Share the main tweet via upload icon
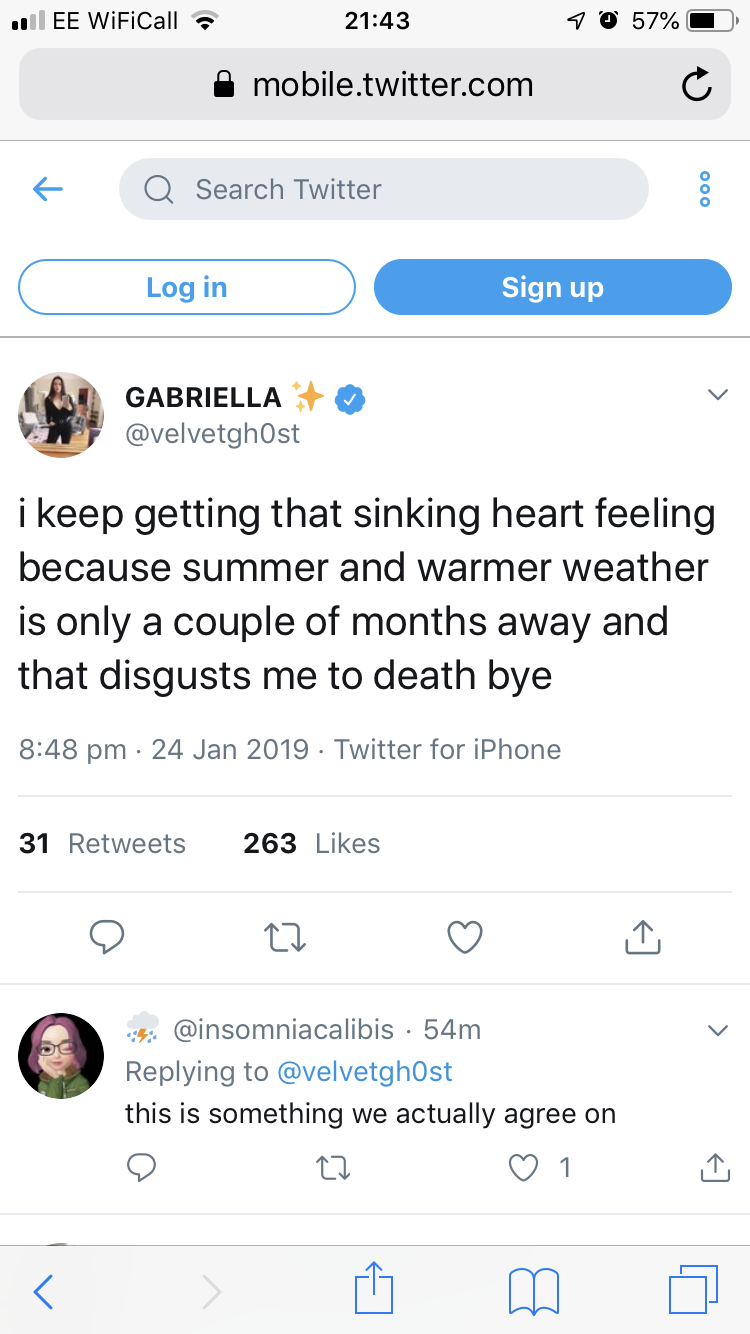The width and height of the screenshot is (750, 1334). pyautogui.click(x=642, y=937)
